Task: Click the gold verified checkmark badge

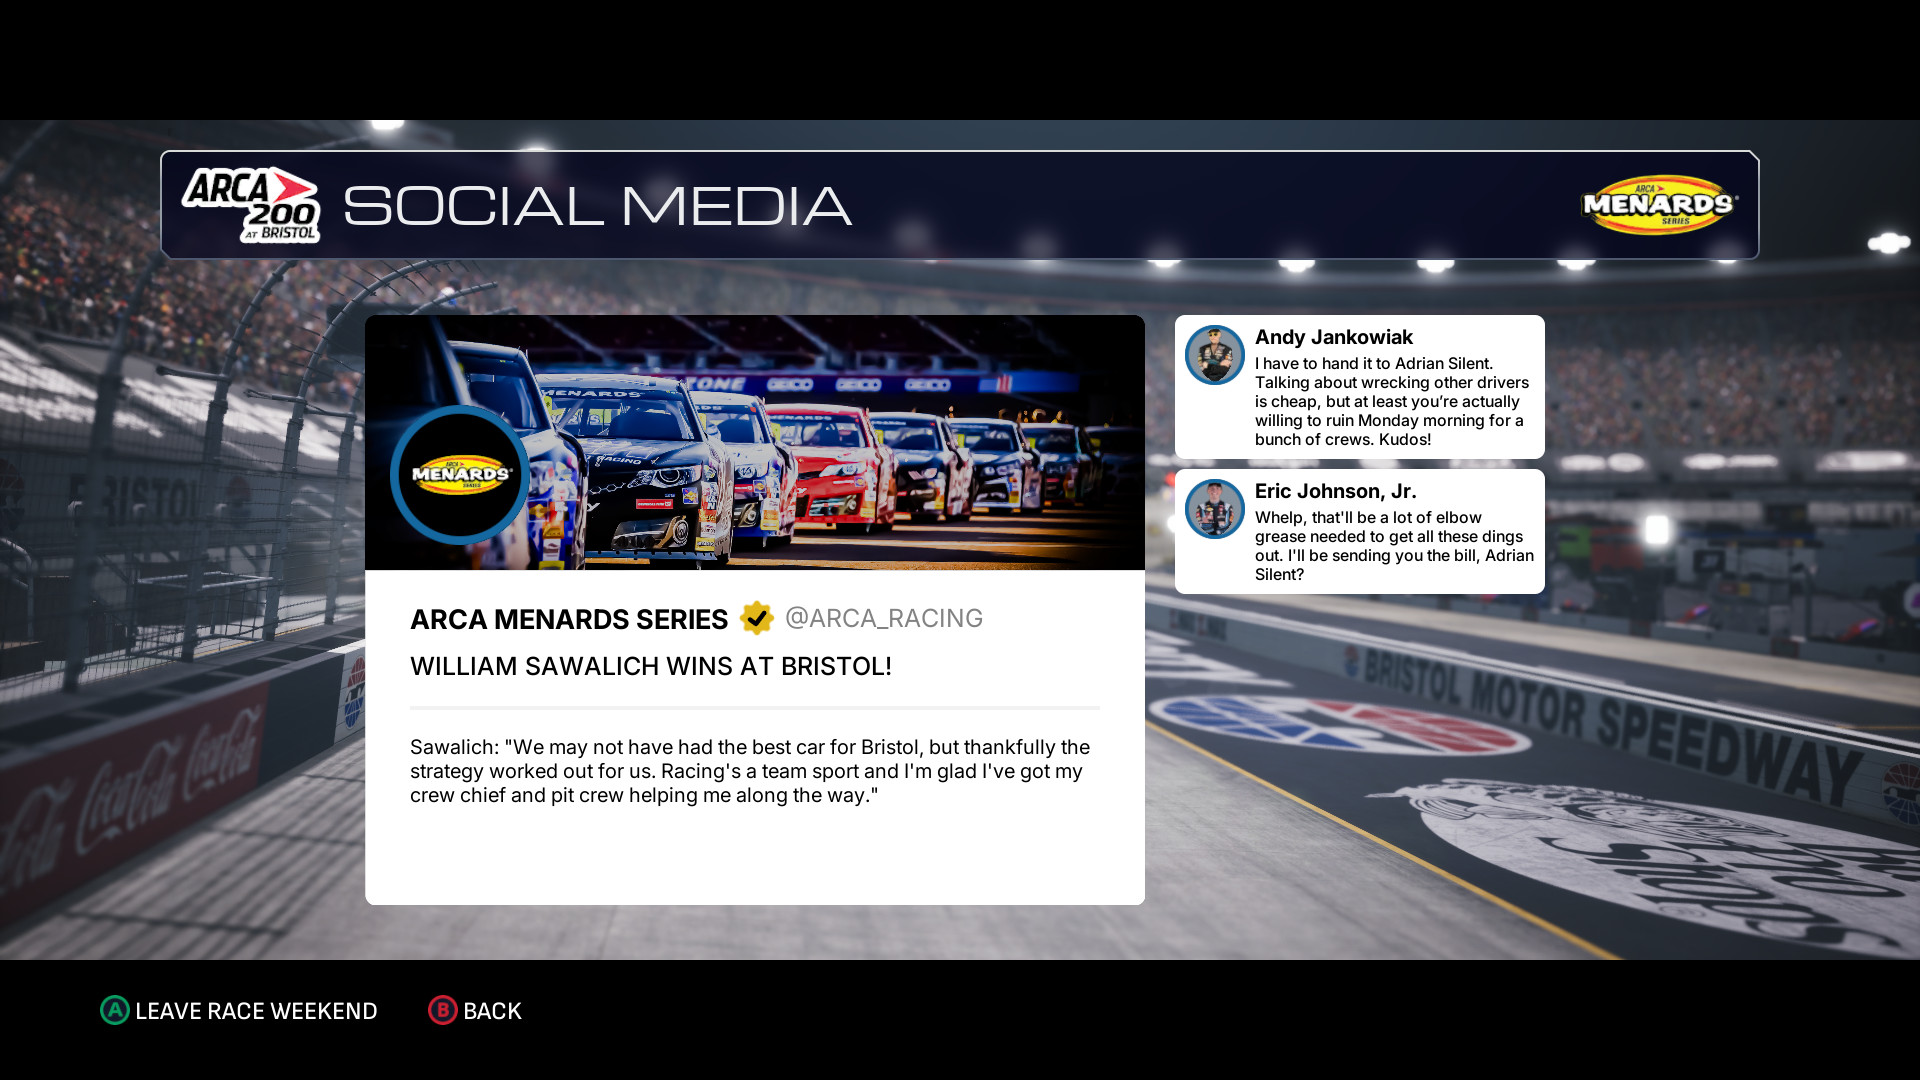Action: (x=757, y=618)
